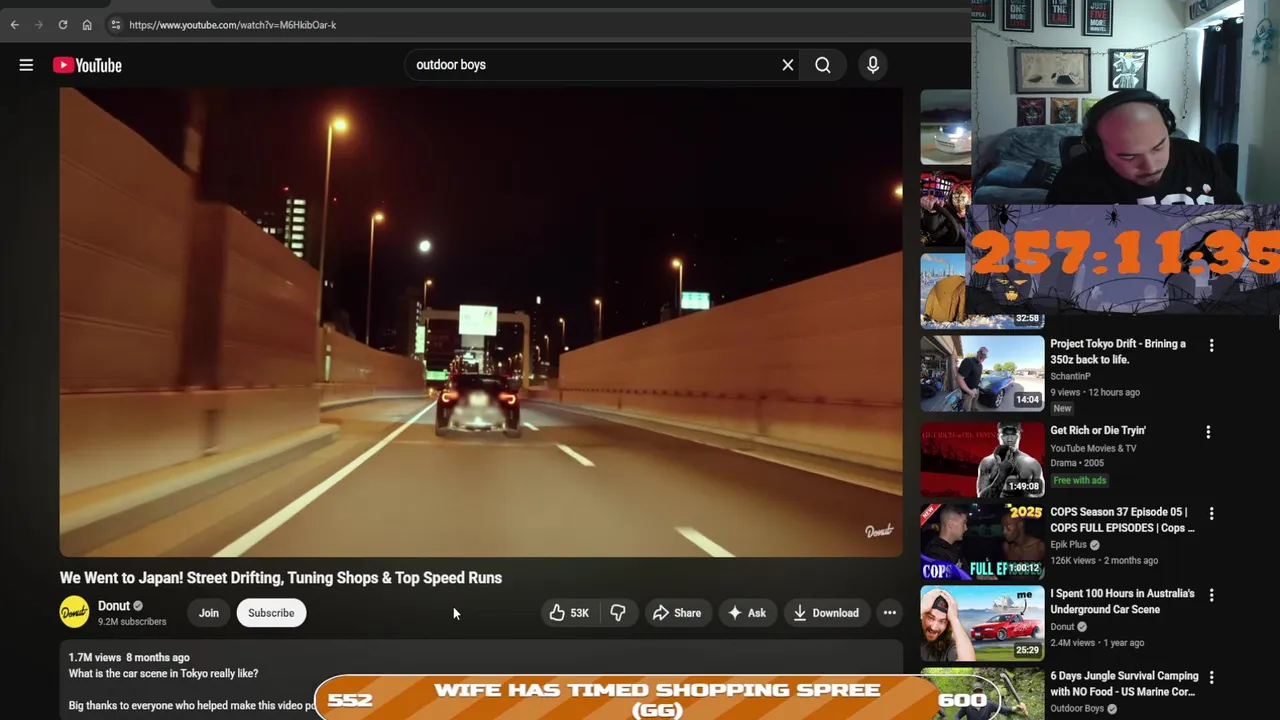This screenshot has height=720, width=1280.
Task: Open the 6 Days Jungle Survival thumbnail
Action: click(x=982, y=694)
